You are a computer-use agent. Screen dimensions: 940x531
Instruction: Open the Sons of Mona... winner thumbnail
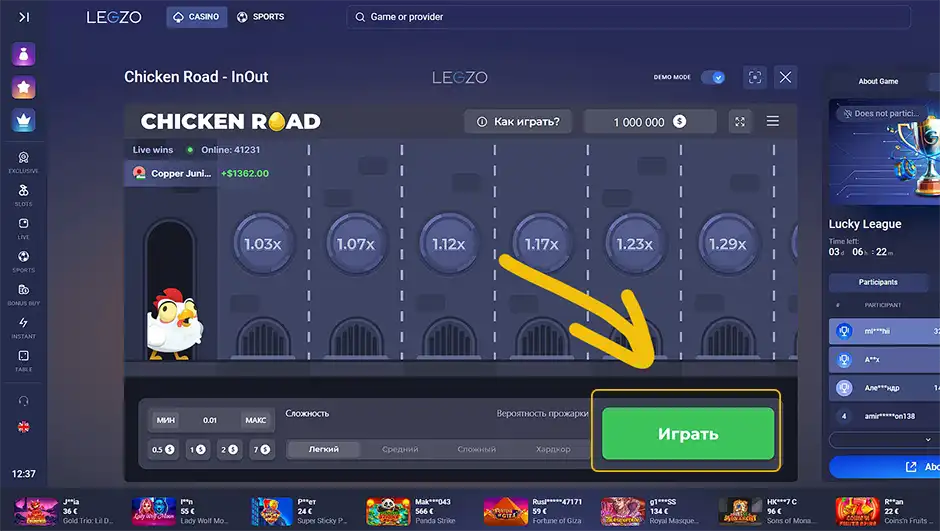point(740,511)
